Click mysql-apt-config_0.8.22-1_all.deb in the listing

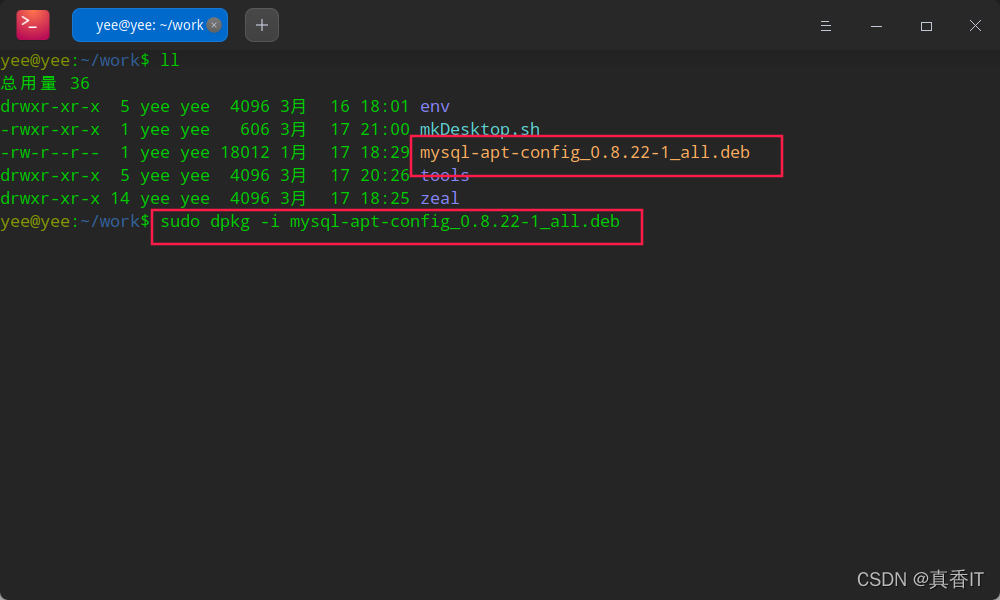pyautogui.click(x=585, y=152)
